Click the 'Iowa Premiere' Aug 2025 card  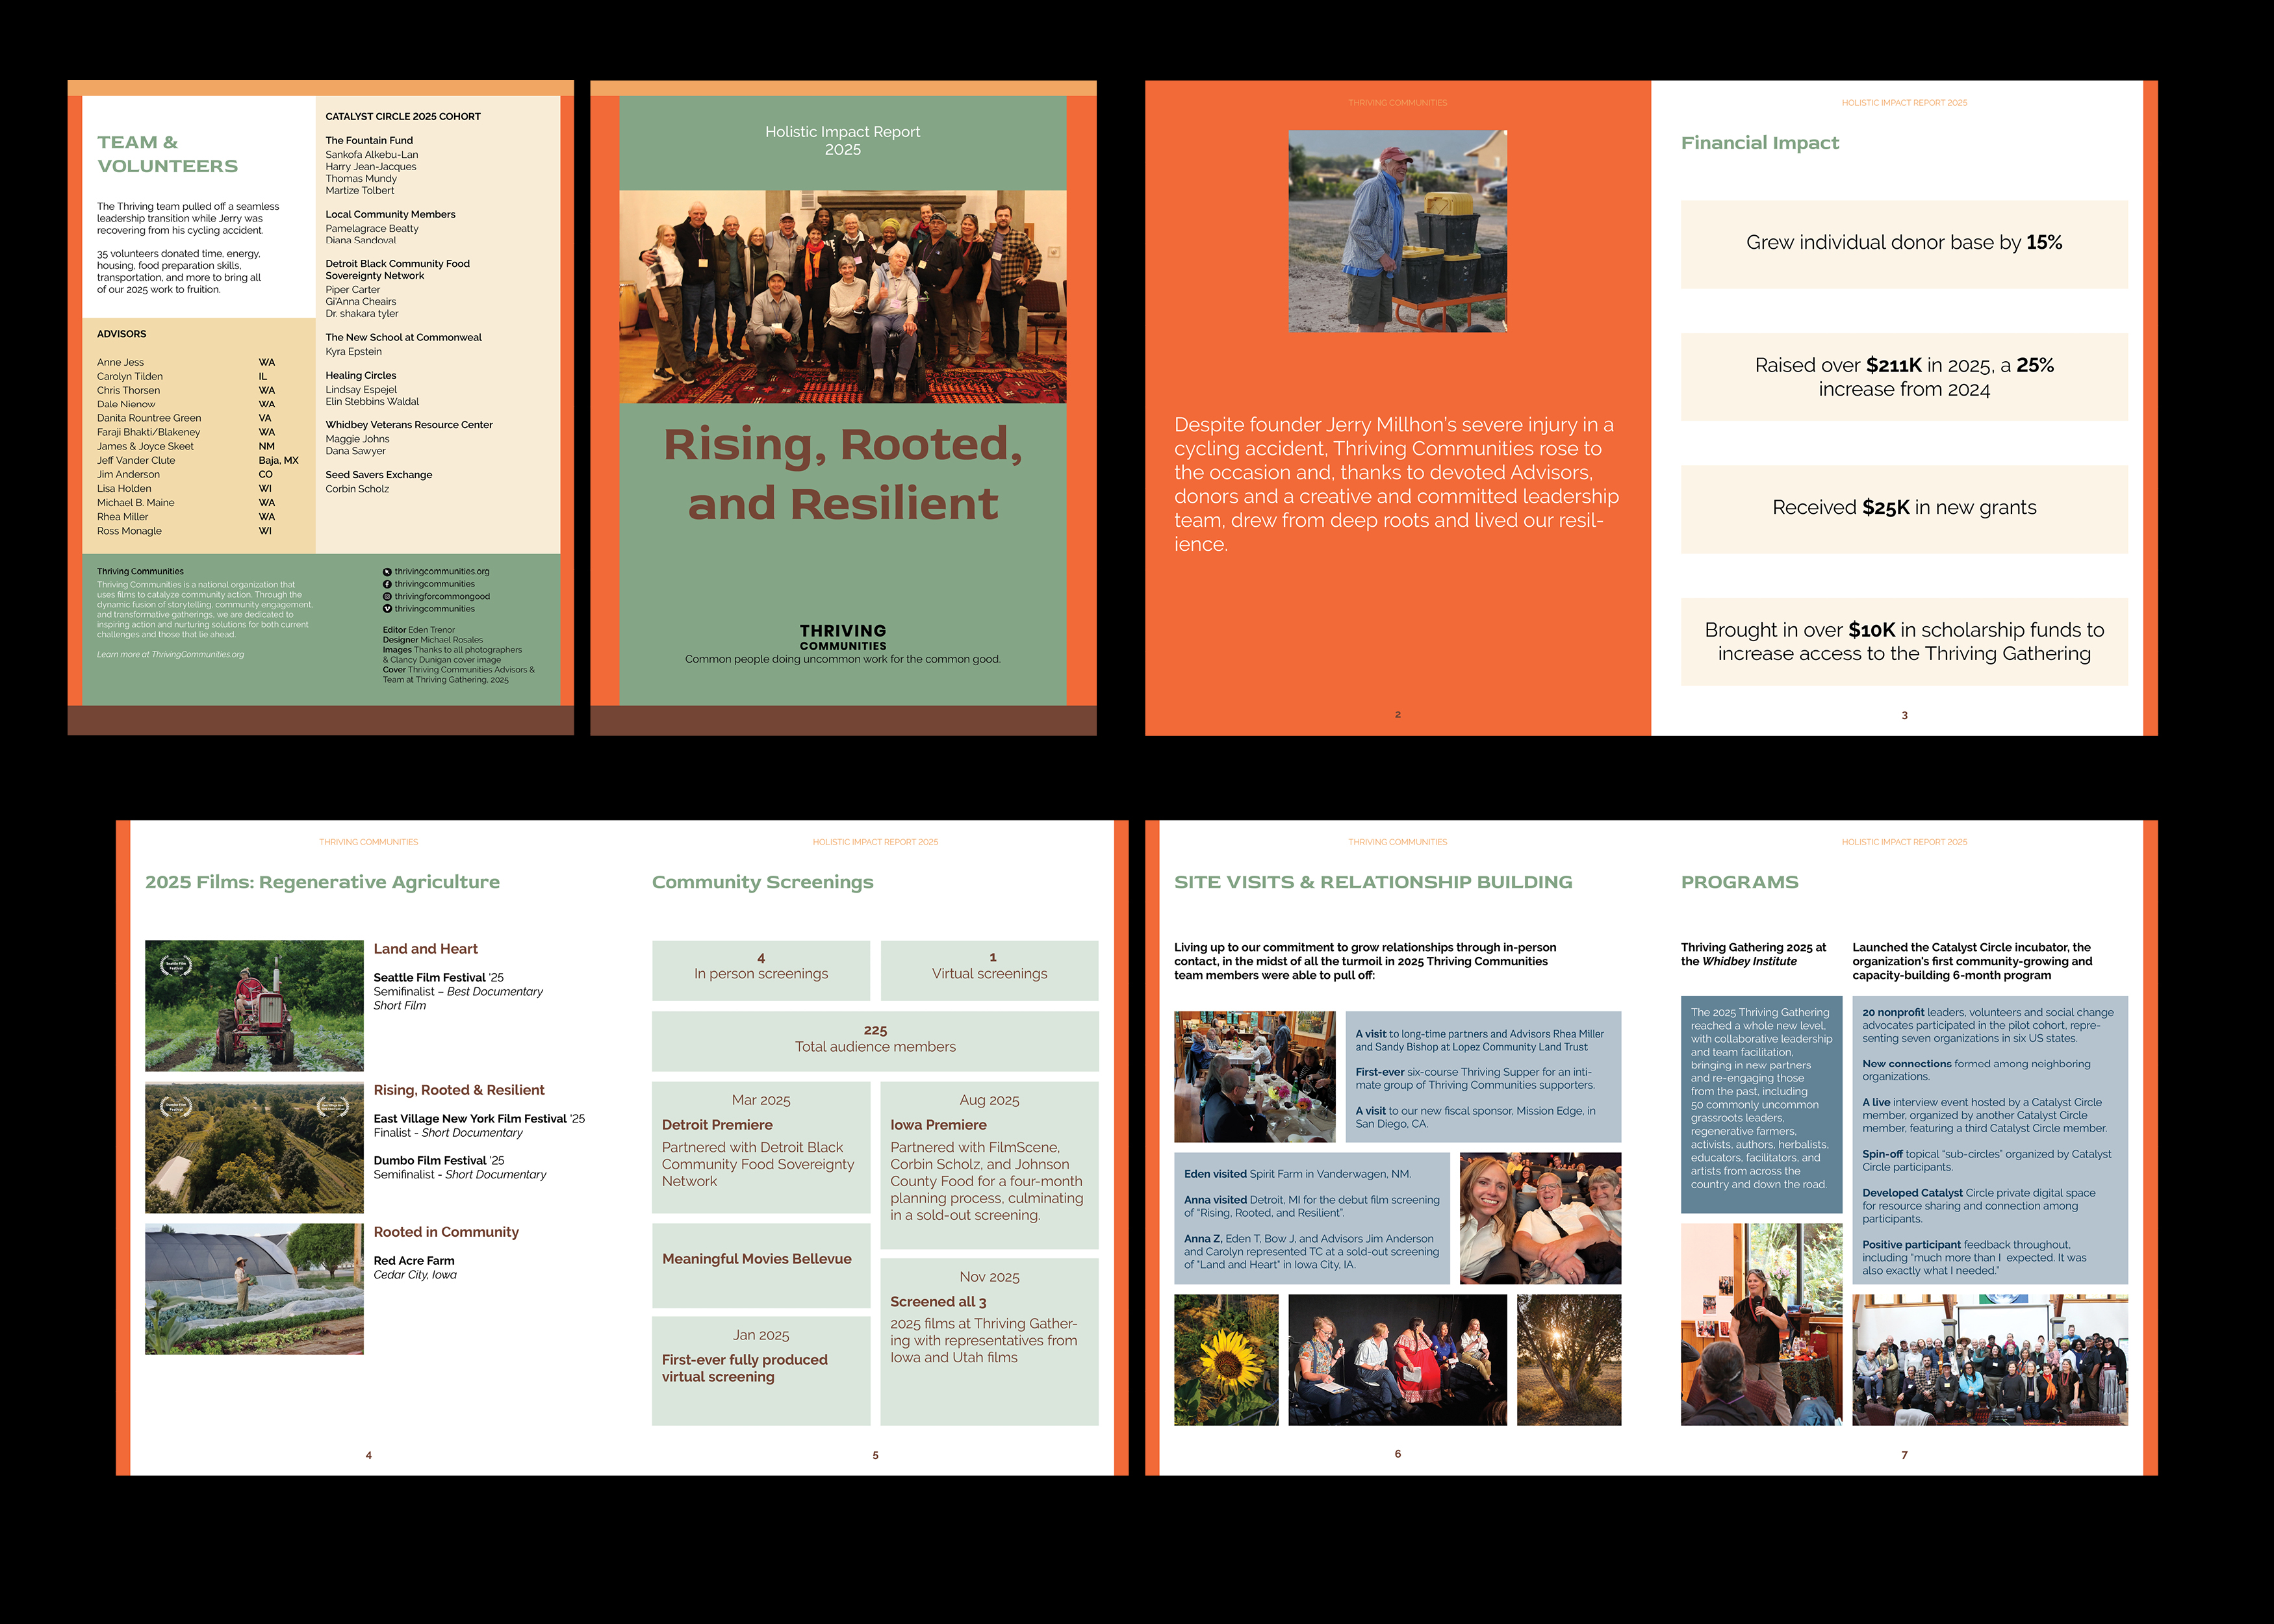tap(989, 1165)
